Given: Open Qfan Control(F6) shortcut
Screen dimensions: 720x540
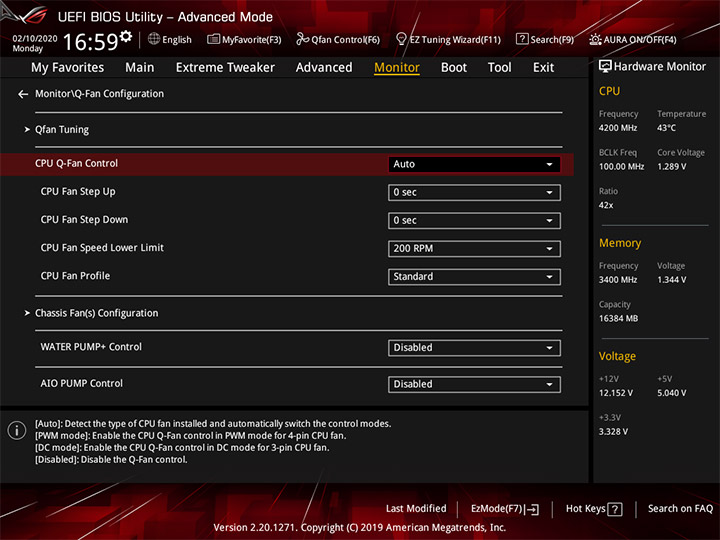Looking at the screenshot, I should [x=345, y=40].
